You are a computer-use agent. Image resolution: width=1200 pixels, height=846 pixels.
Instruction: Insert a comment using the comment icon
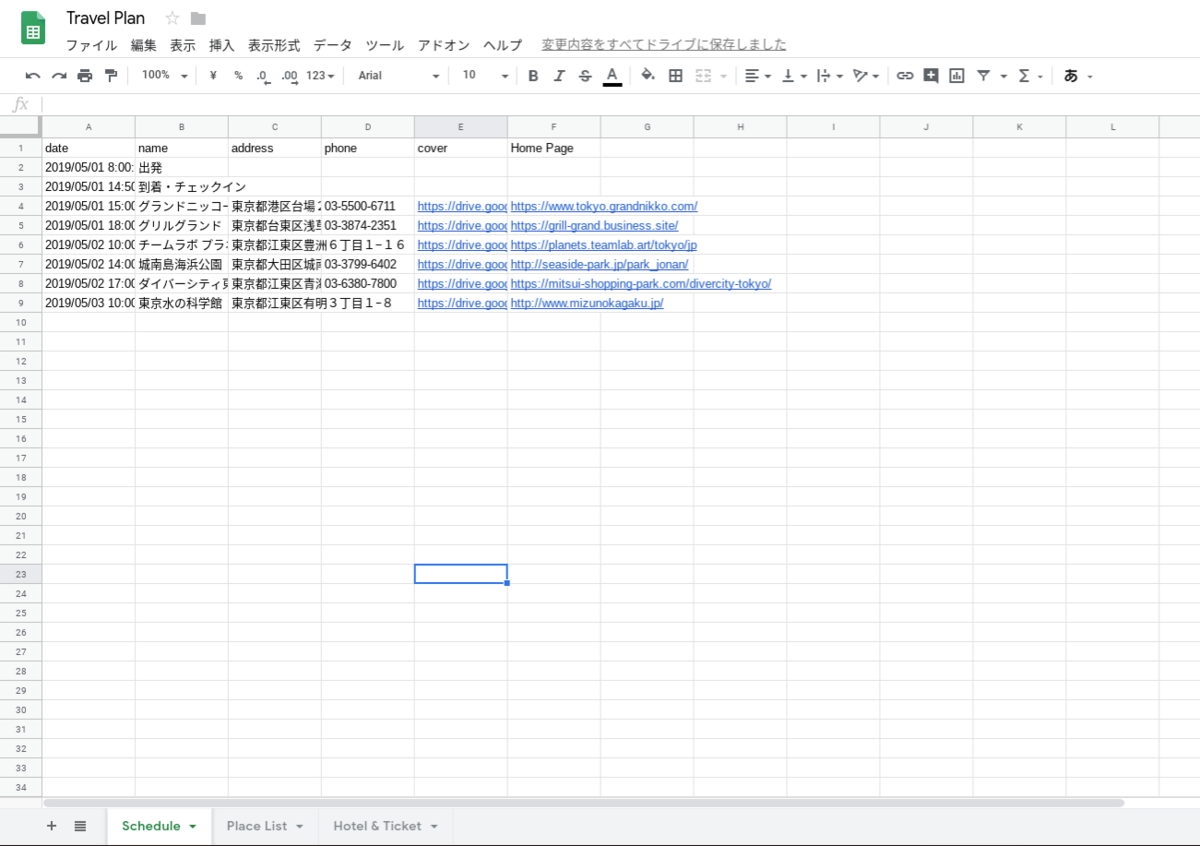(x=931, y=75)
